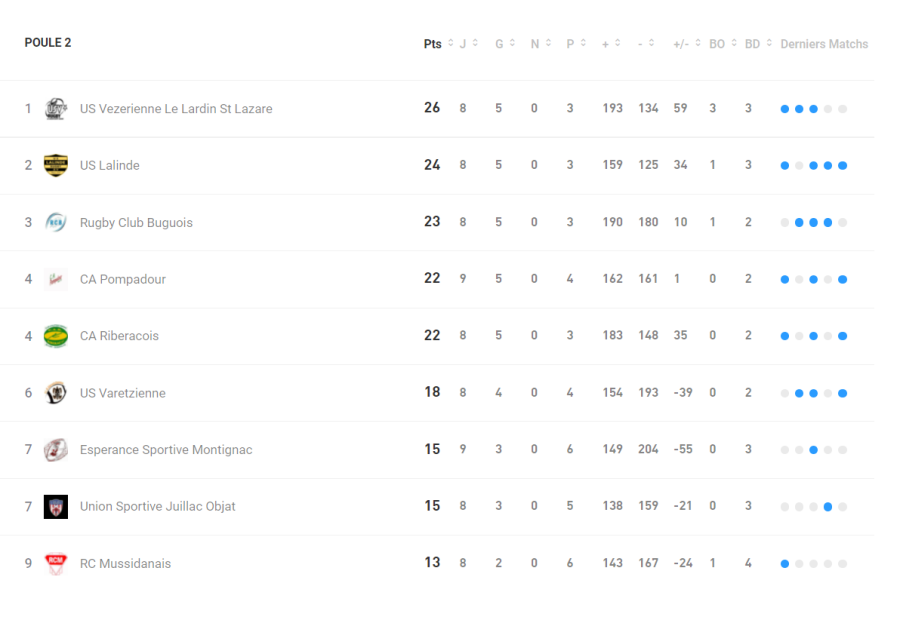Click the RC Mussidanais red logo

click(56, 563)
